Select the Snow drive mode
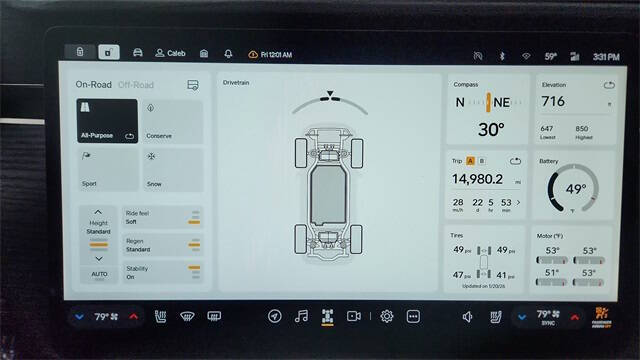Image resolution: width=640 pixels, height=360 pixels. coord(173,170)
